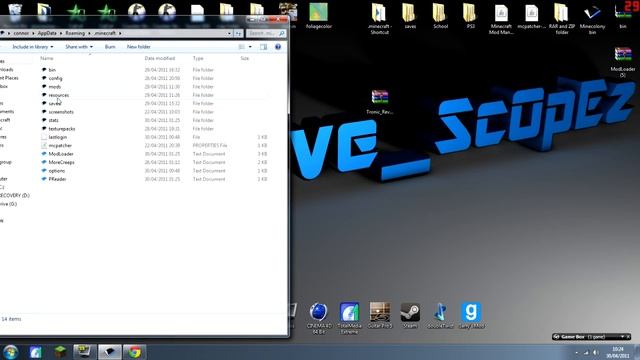
Task: Select ModLoader archive on desktop
Action: 623,62
